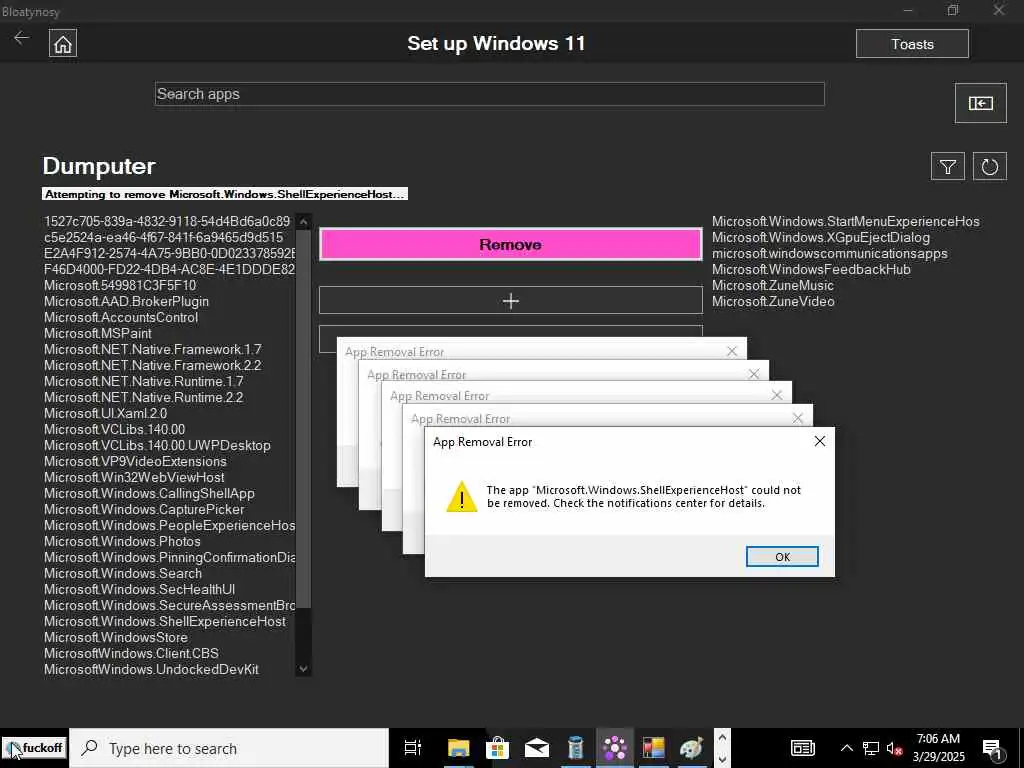Image resolution: width=1024 pixels, height=768 pixels.
Task: Select Microsoft.WindowsStore
Action: 116,637
